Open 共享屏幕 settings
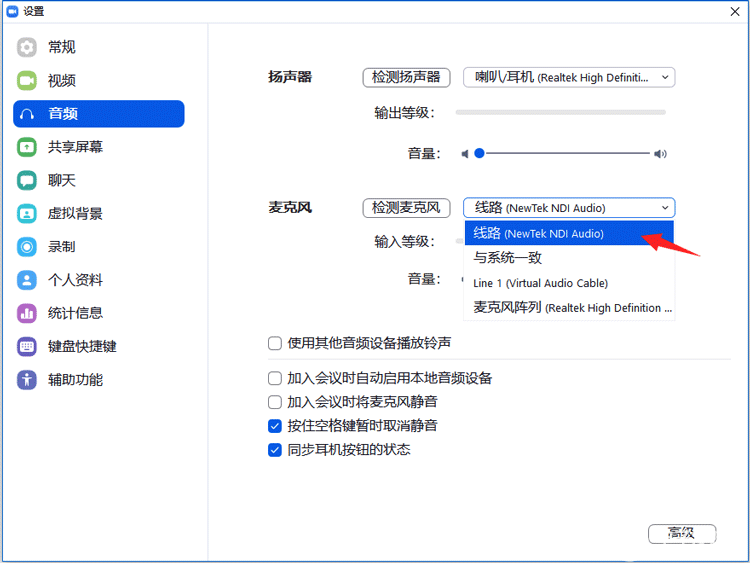The width and height of the screenshot is (750, 563). pos(99,147)
